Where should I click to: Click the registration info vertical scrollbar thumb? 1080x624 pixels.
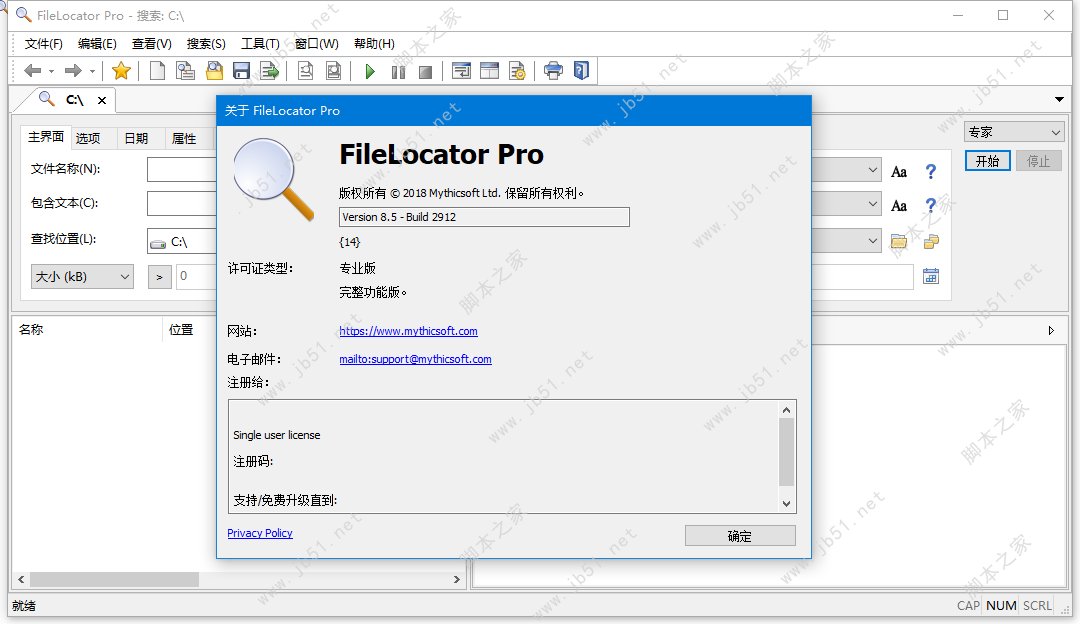pos(787,452)
